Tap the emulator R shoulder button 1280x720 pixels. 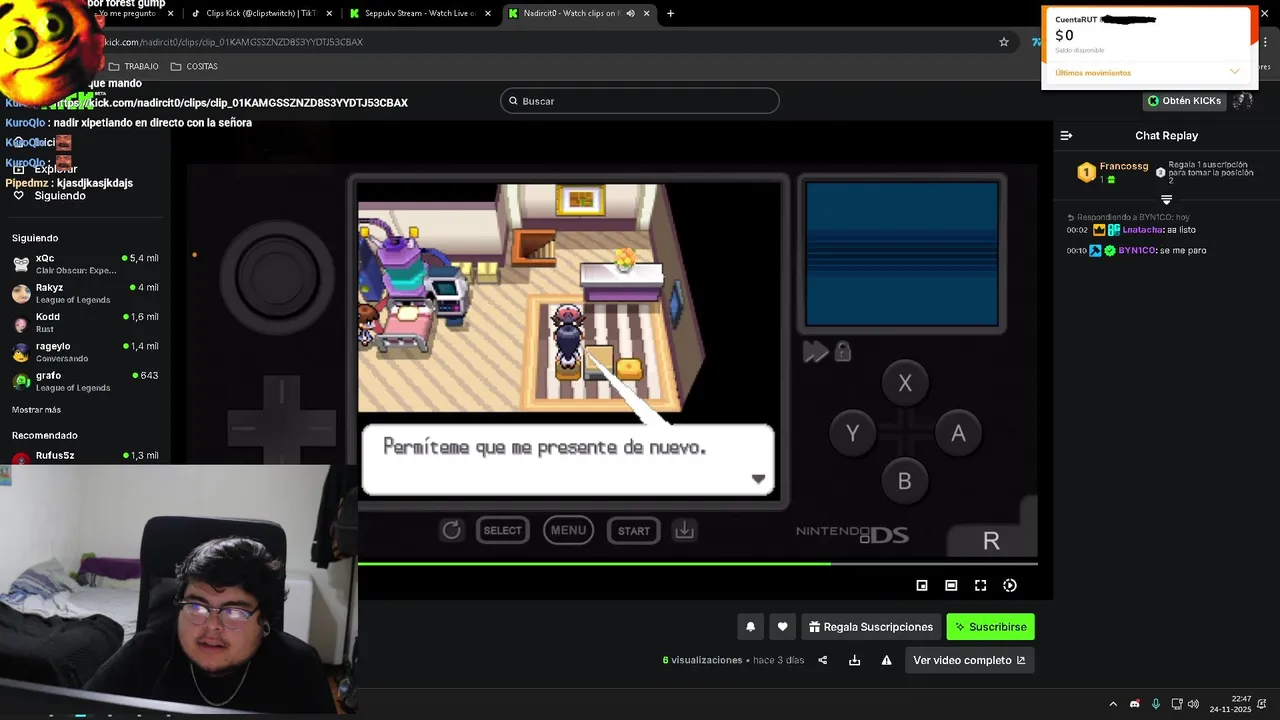991,540
